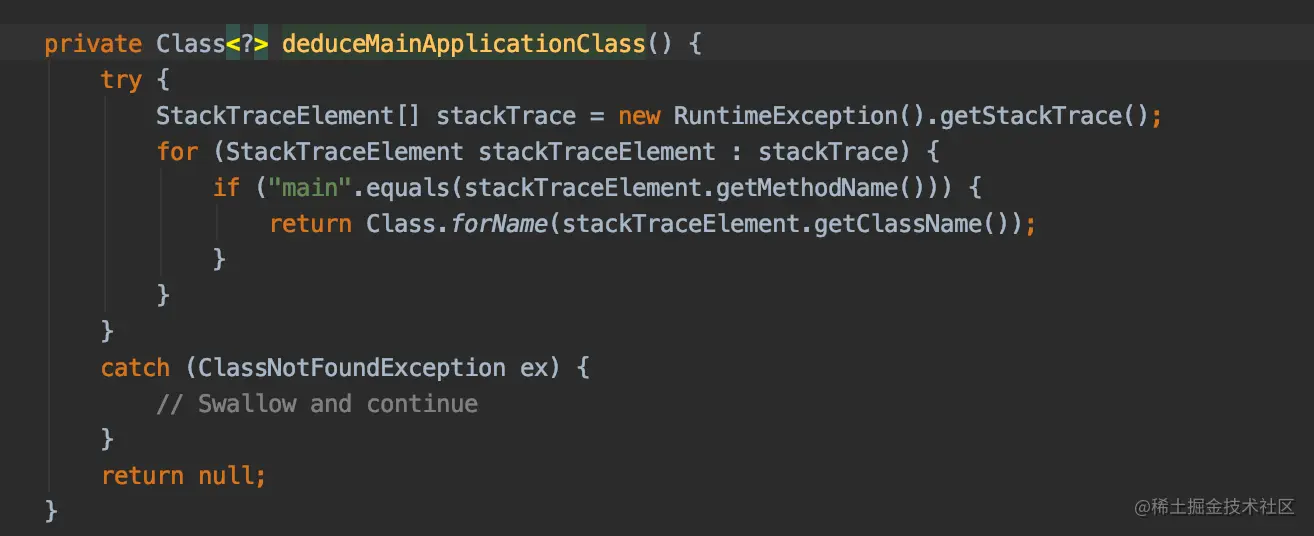Click the stackTraceElement loop variable declaration
1314x536 pixels.
(597, 152)
